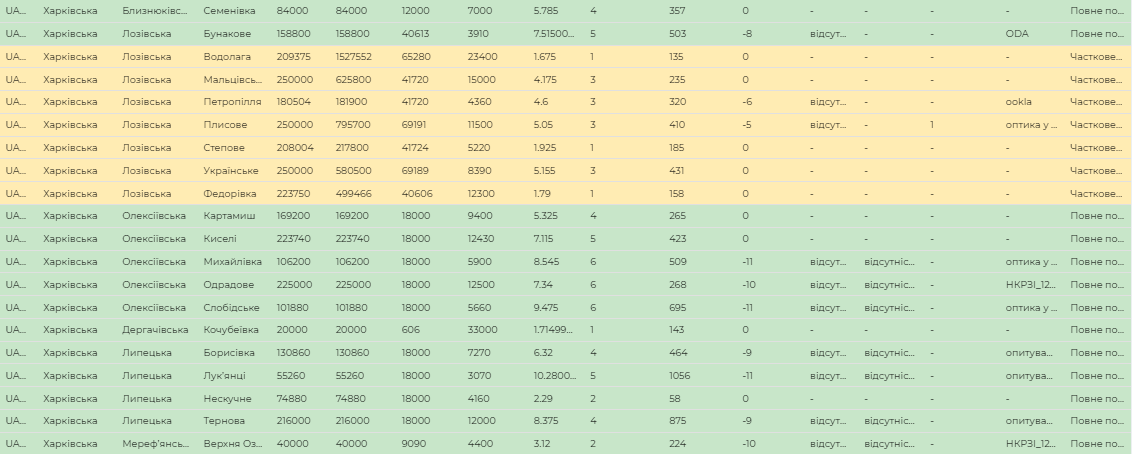The image size is (1132, 454).
Task: Click the Киселі cell
Action: coord(220,239)
